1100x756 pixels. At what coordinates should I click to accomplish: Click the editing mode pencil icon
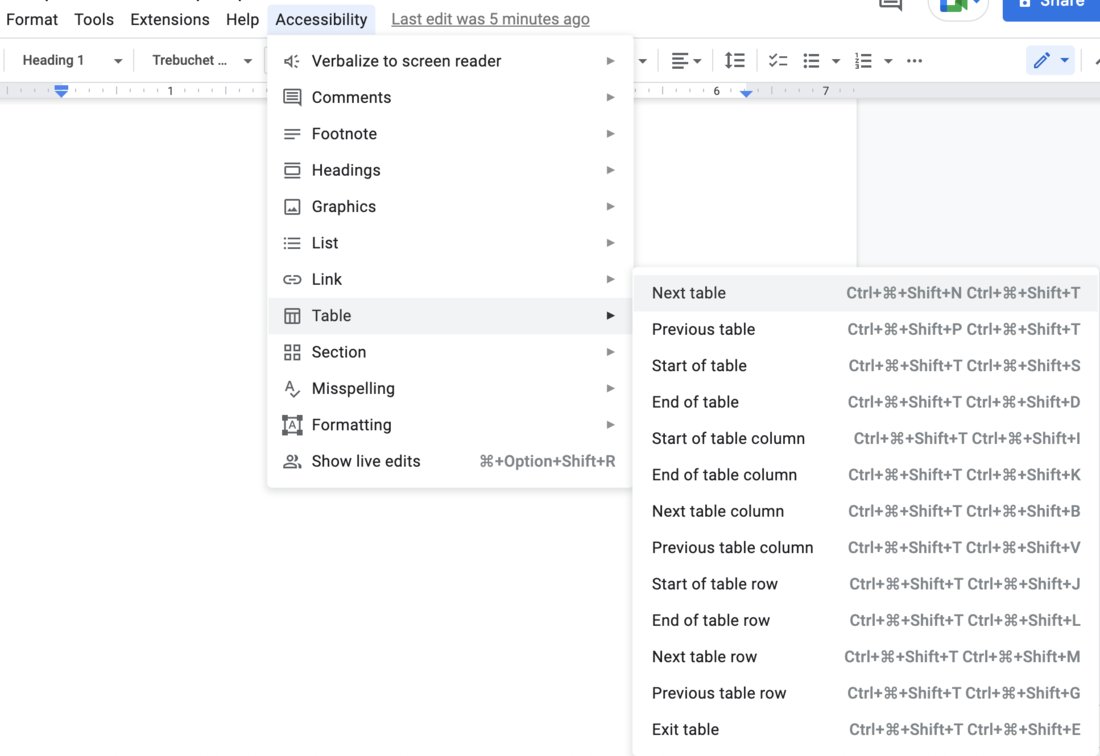[1042, 61]
